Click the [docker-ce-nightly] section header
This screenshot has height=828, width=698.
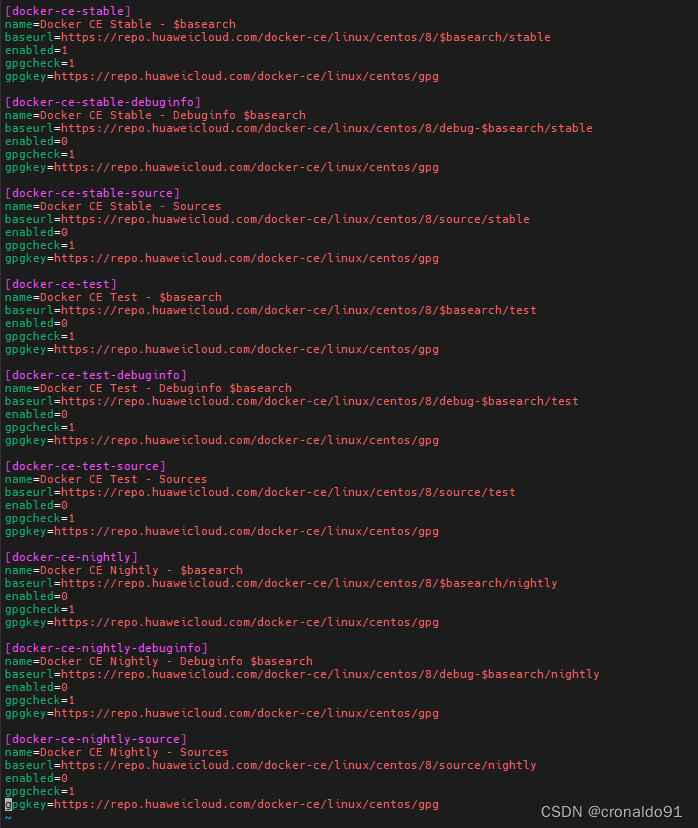point(71,557)
